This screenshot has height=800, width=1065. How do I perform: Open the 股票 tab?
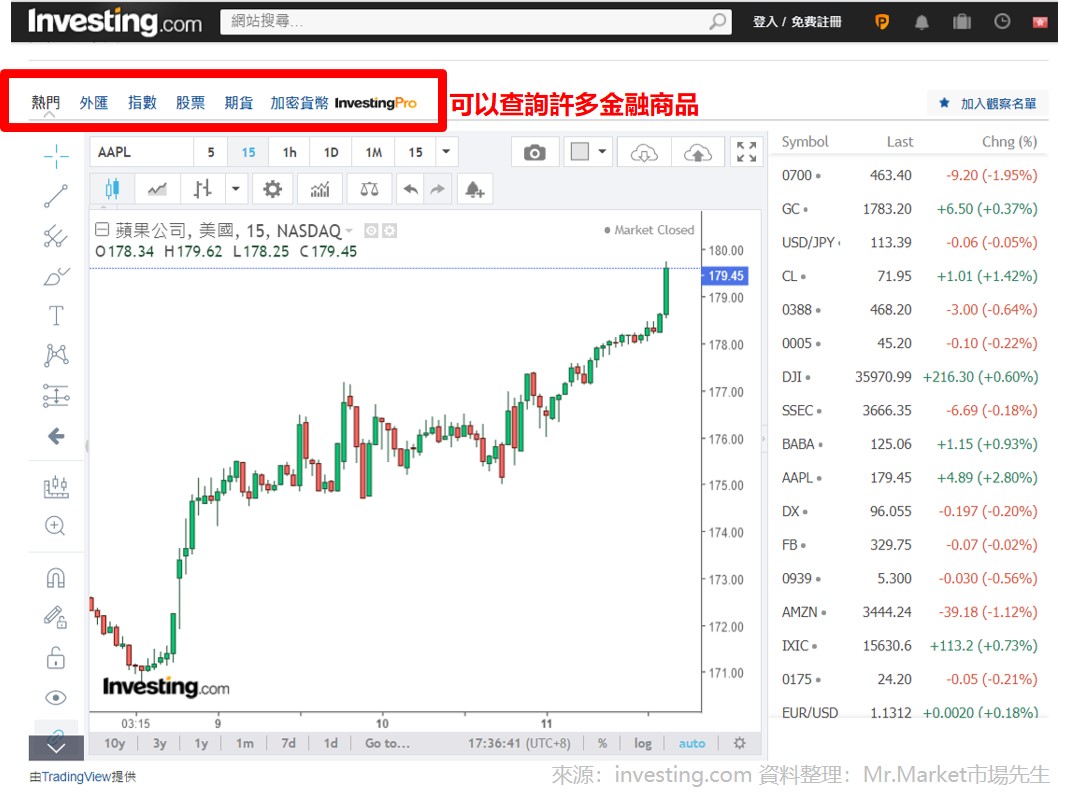click(190, 103)
